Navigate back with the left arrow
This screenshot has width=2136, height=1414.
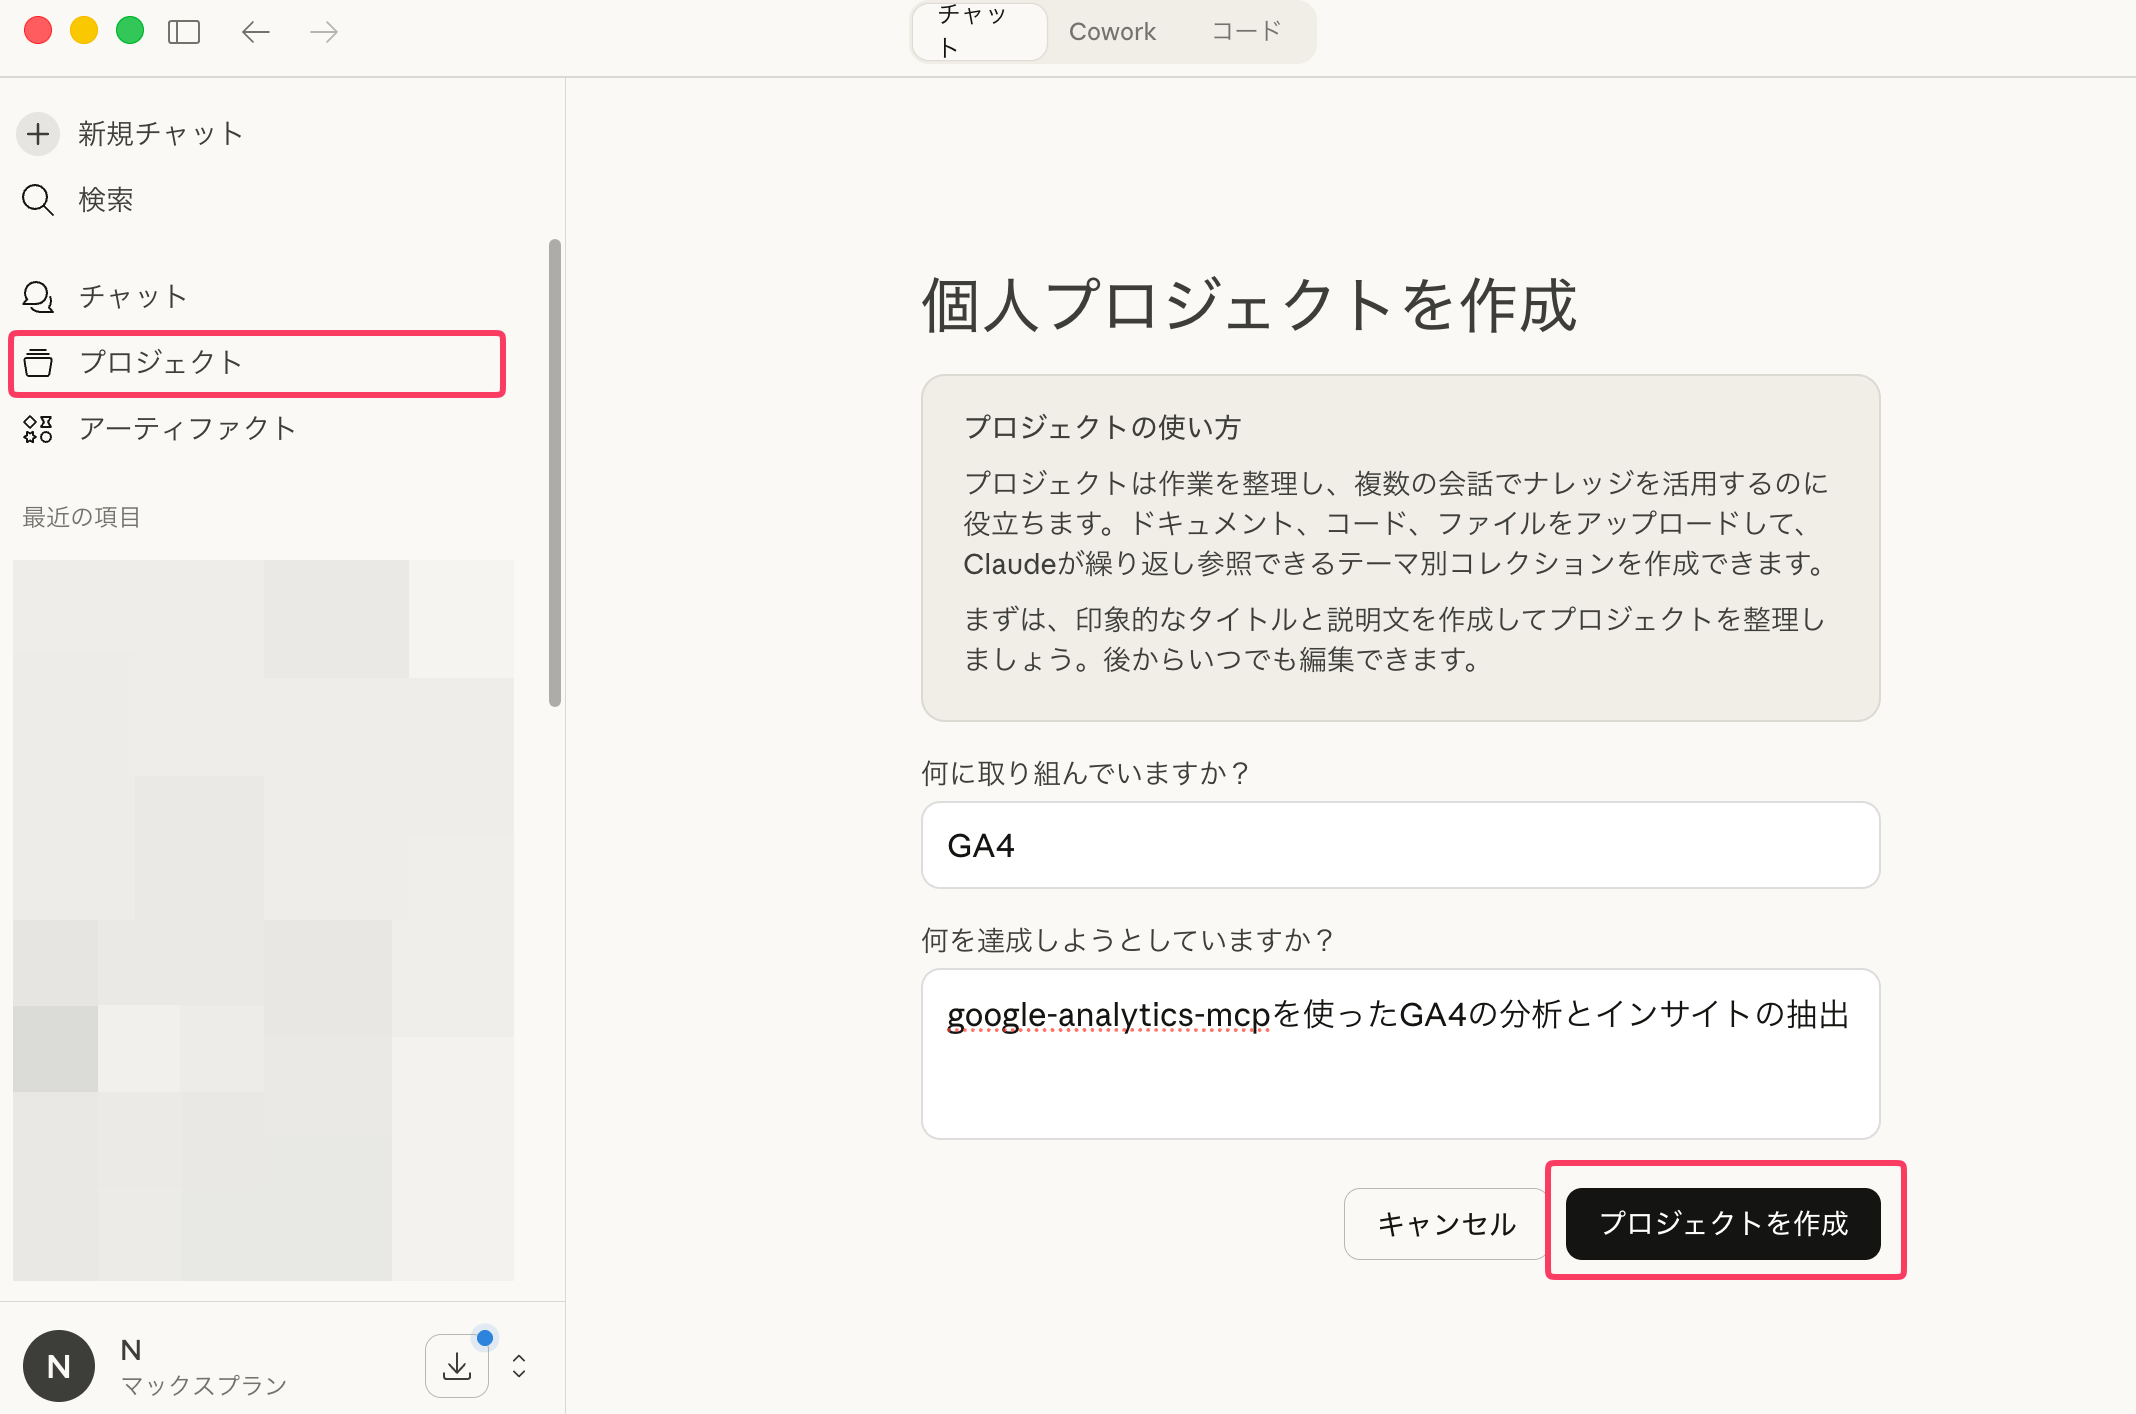[255, 31]
